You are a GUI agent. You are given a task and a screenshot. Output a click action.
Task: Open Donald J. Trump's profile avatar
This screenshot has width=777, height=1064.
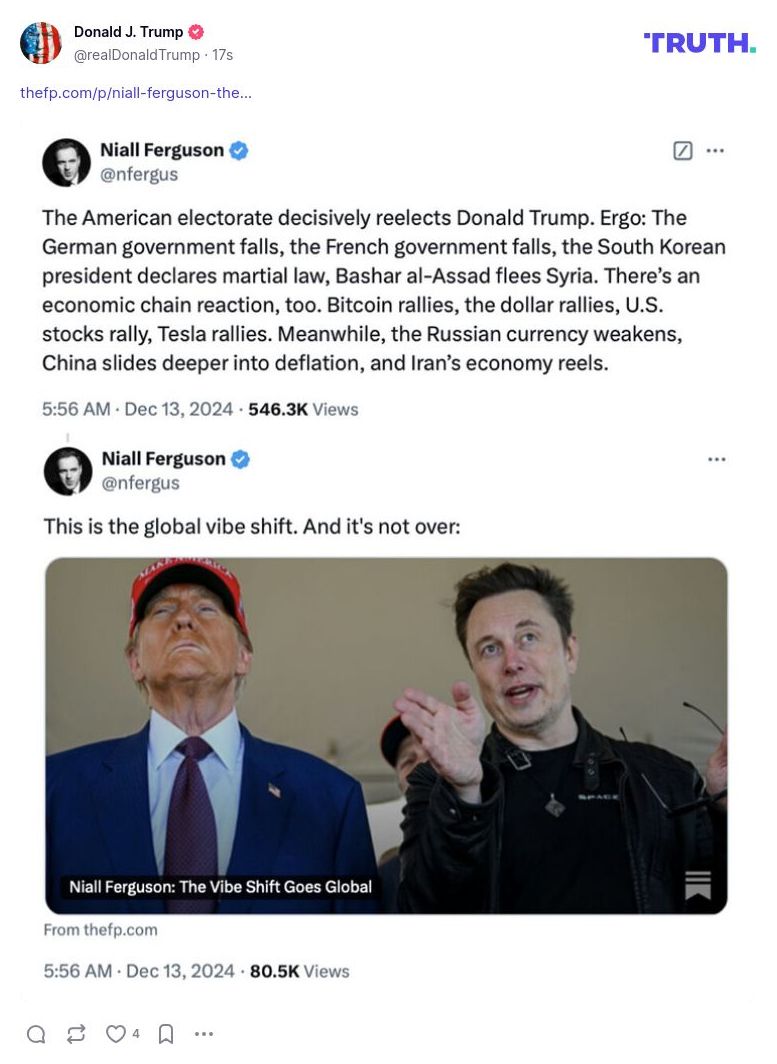[x=41, y=43]
